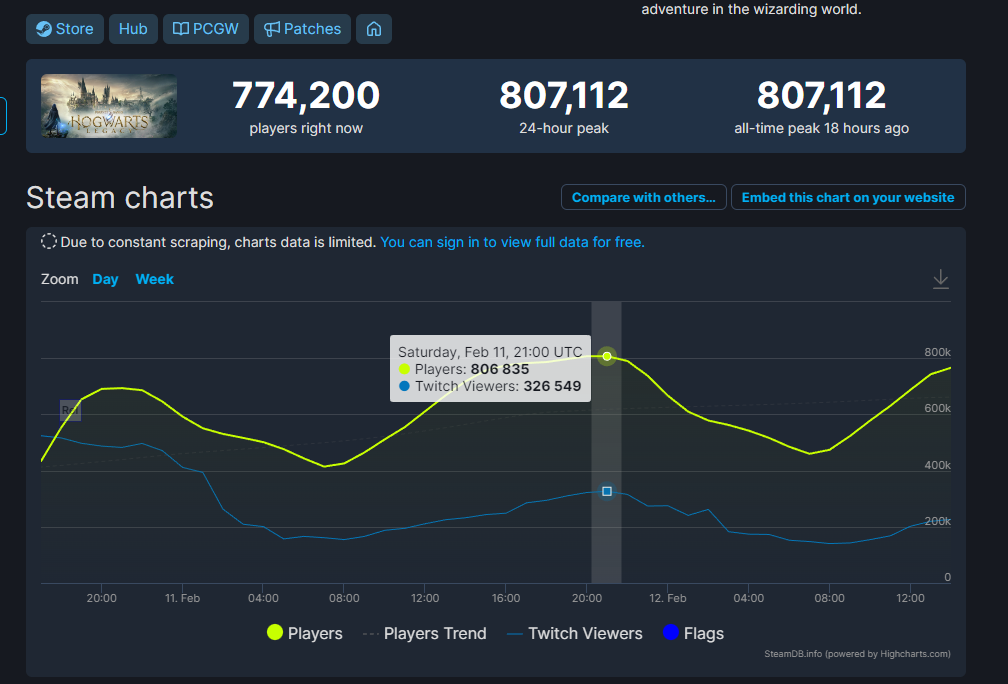Click the chart download icon
Image resolution: width=1008 pixels, height=684 pixels.
940,279
